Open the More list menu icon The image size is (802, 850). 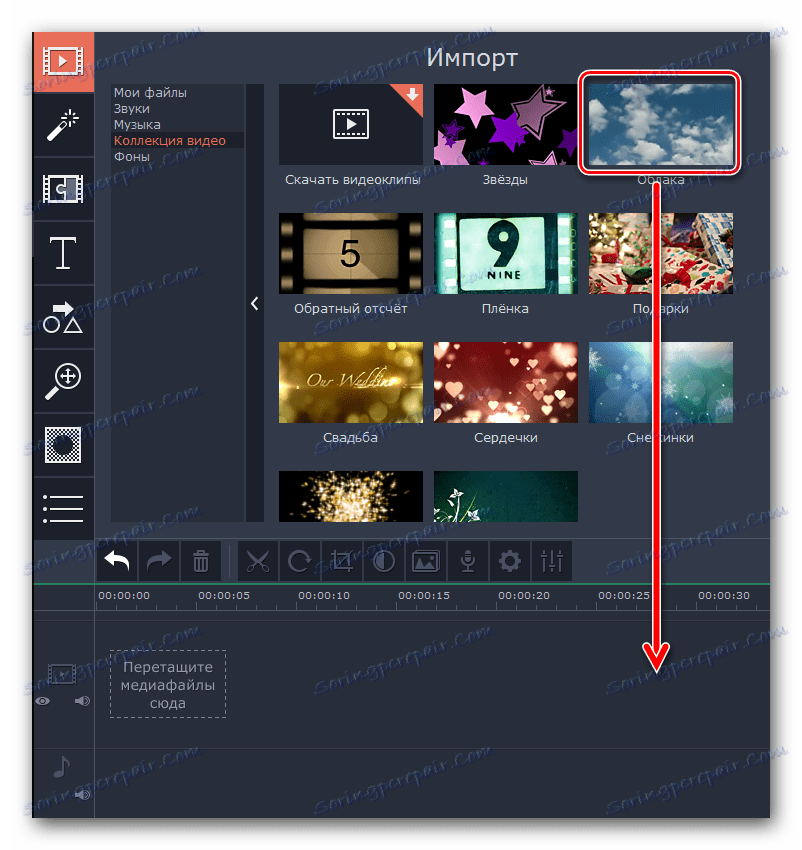click(63, 508)
